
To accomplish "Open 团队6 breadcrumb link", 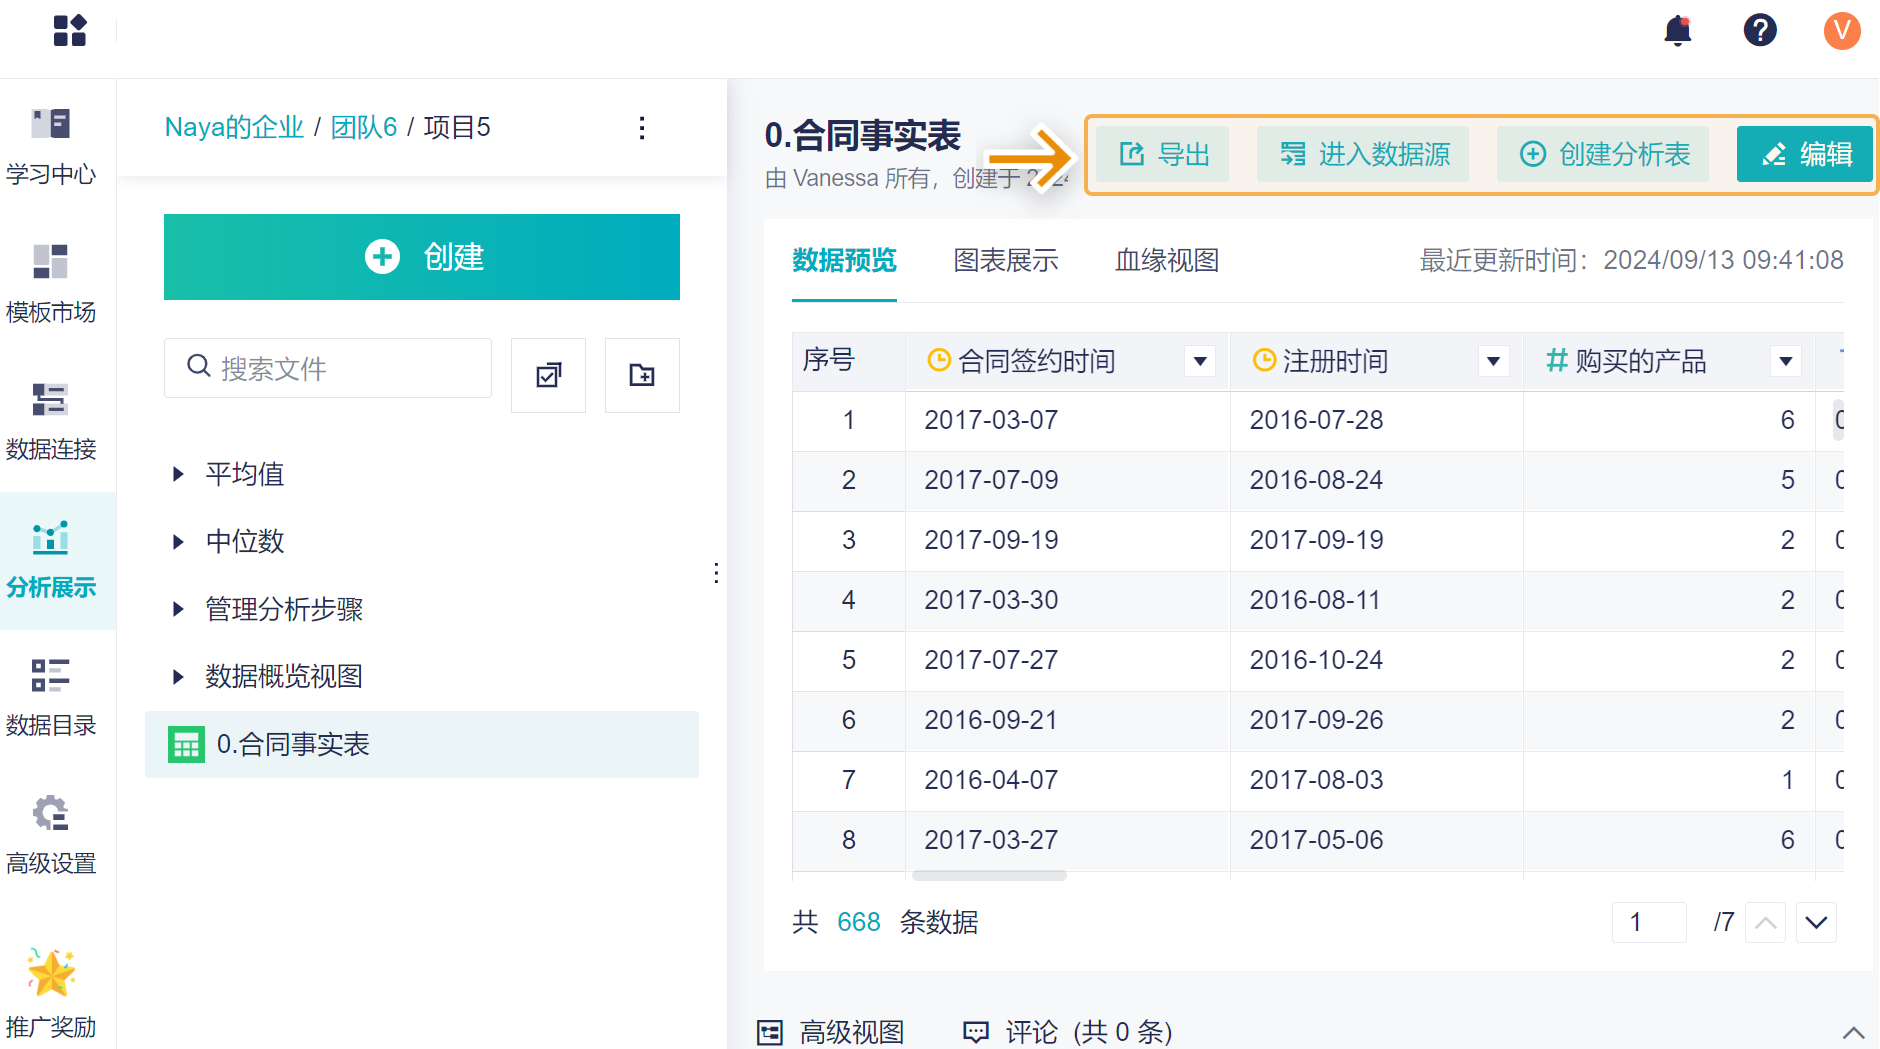I will tap(364, 127).
